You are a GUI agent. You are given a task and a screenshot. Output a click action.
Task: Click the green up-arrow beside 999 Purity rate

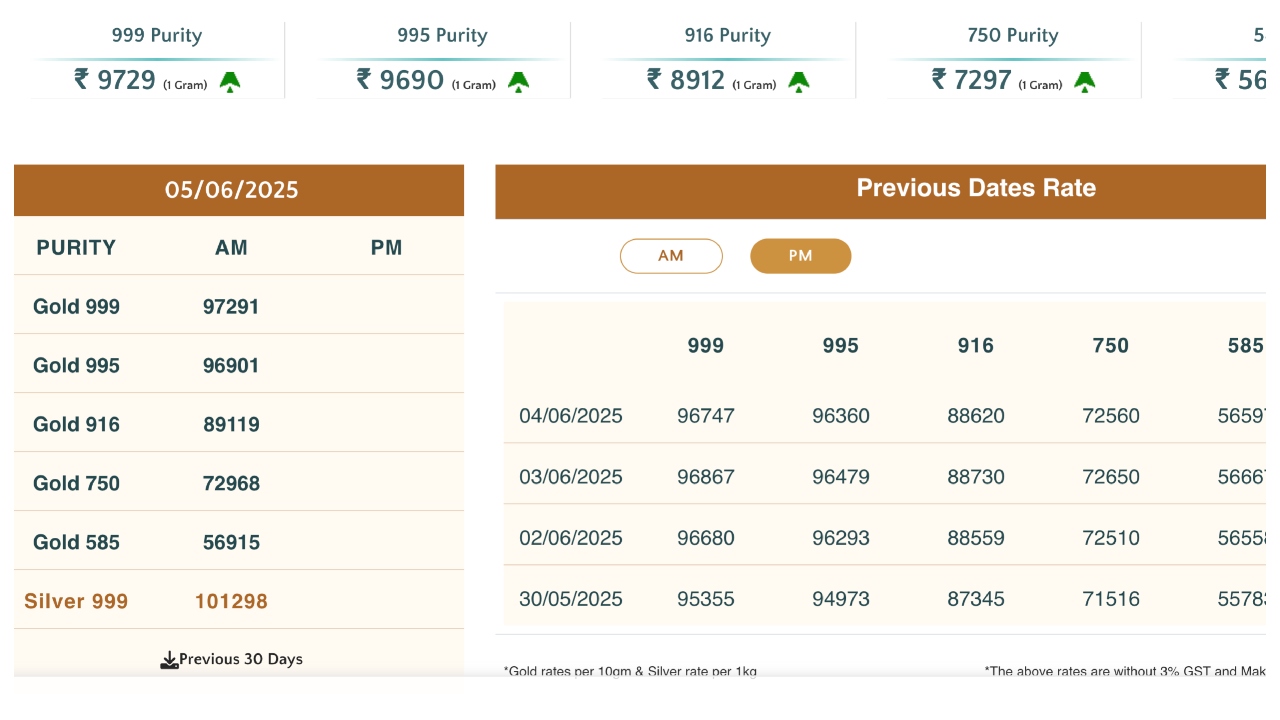point(231,83)
